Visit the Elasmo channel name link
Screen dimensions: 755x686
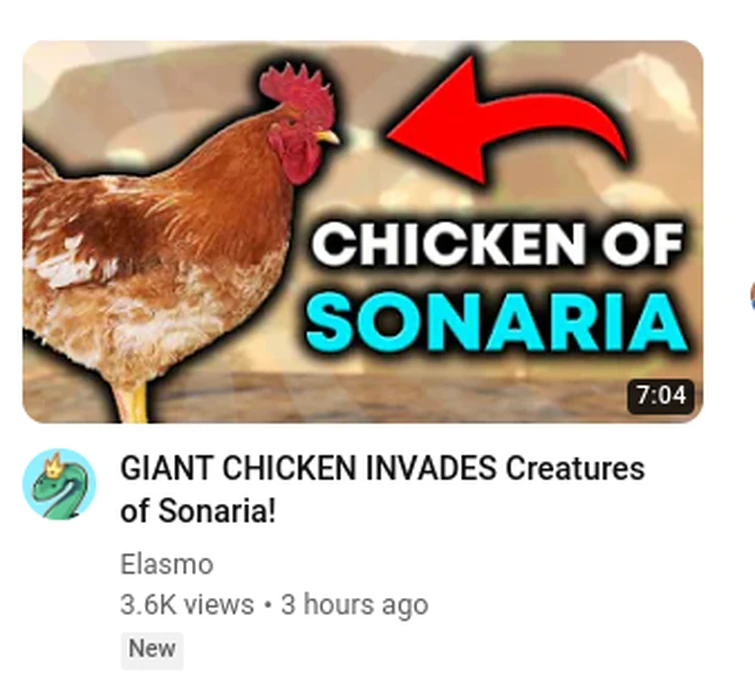pyautogui.click(x=167, y=564)
